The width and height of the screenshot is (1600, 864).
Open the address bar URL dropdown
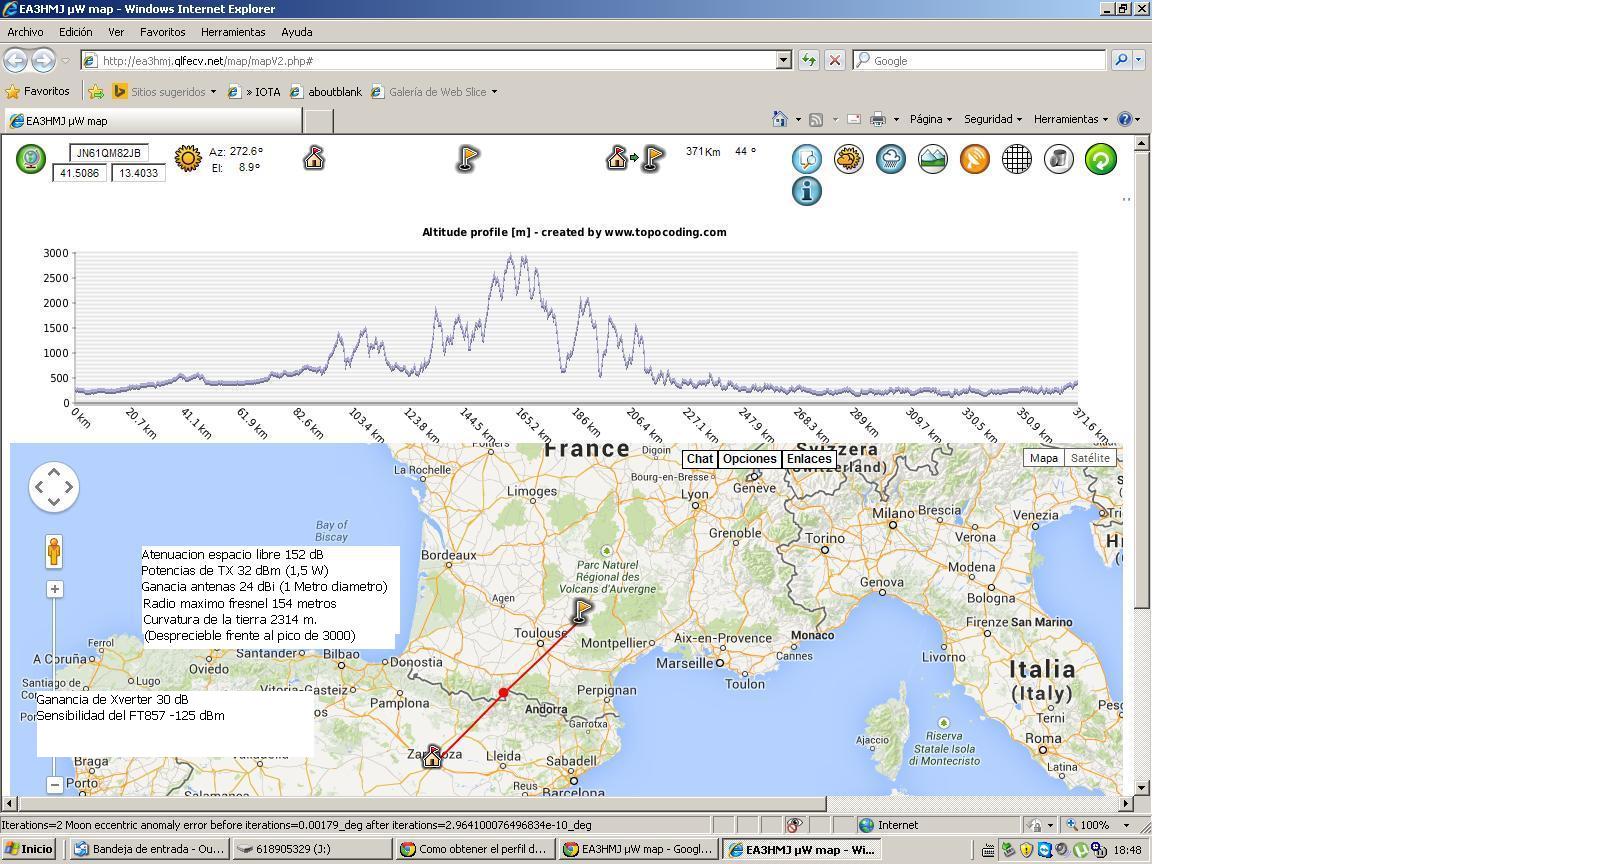783,61
